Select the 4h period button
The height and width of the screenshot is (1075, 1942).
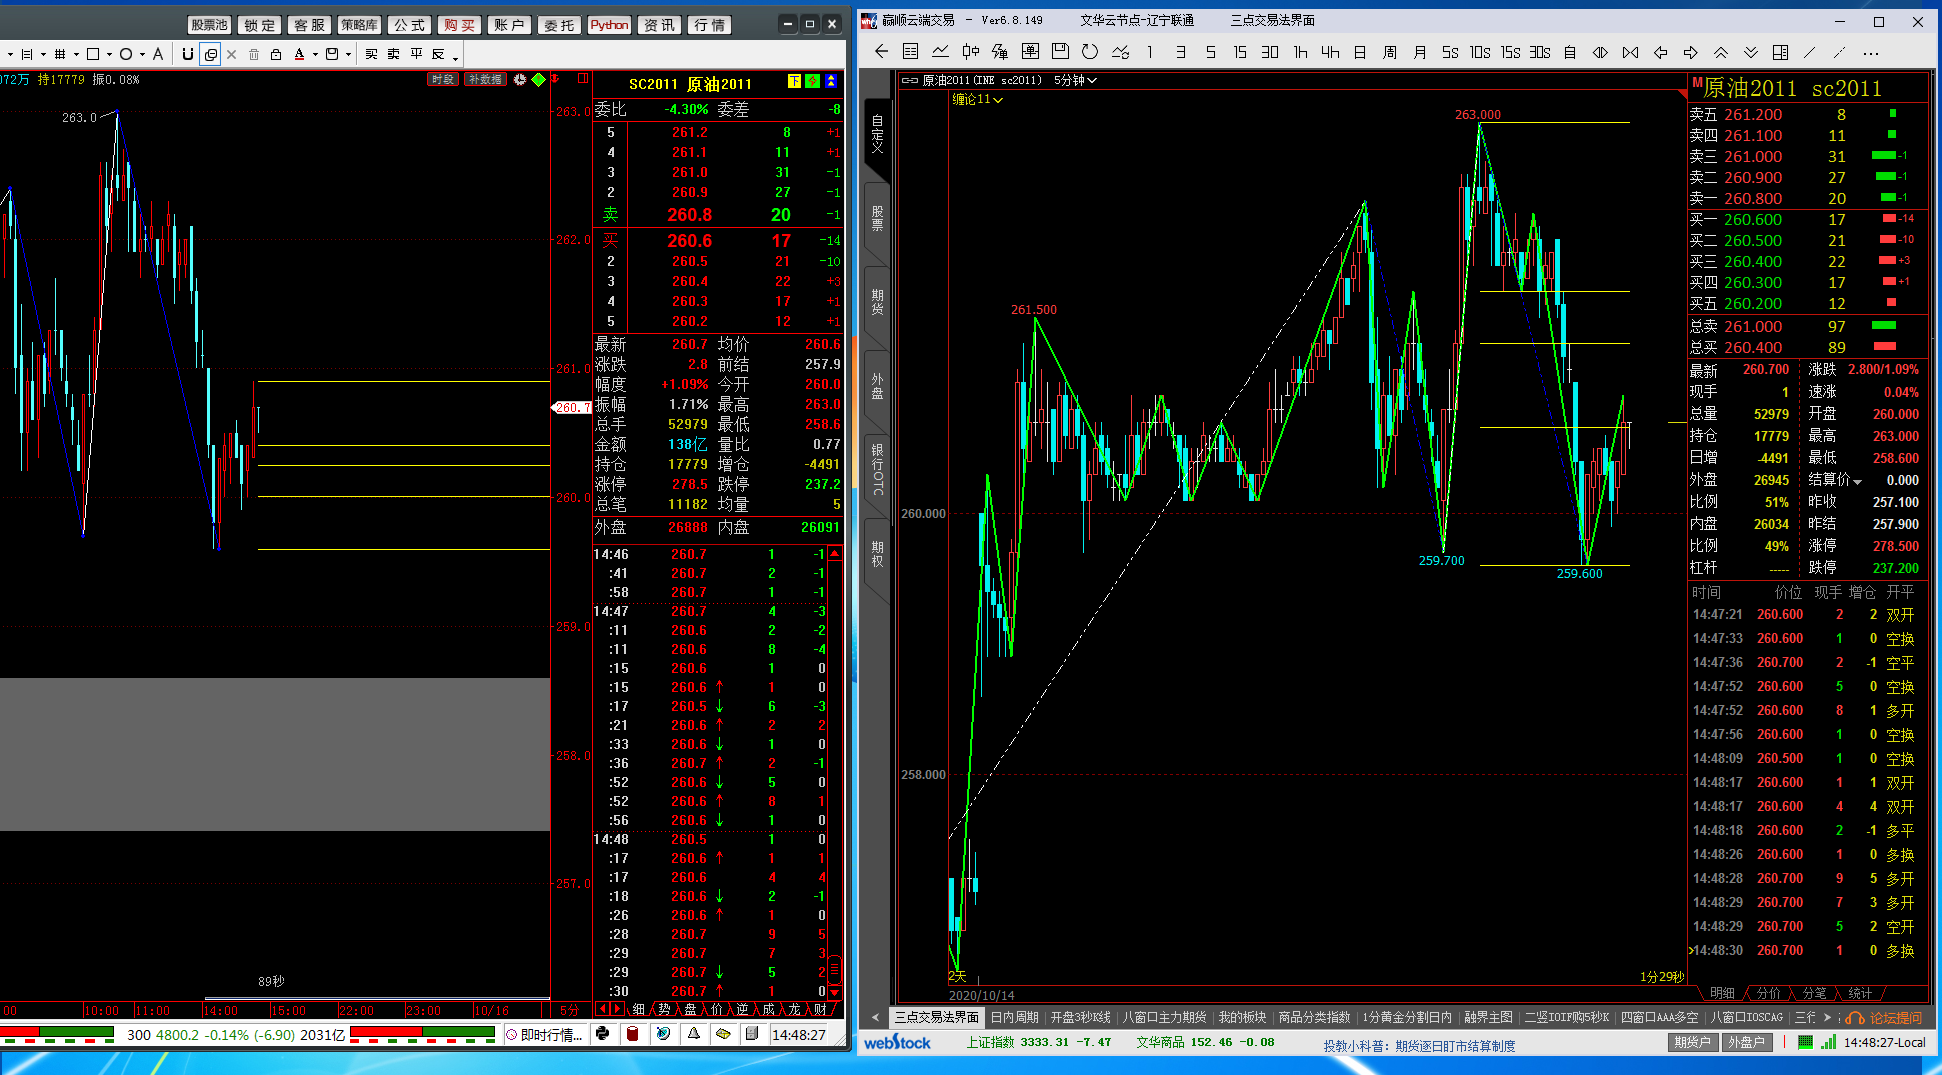pos(1330,52)
